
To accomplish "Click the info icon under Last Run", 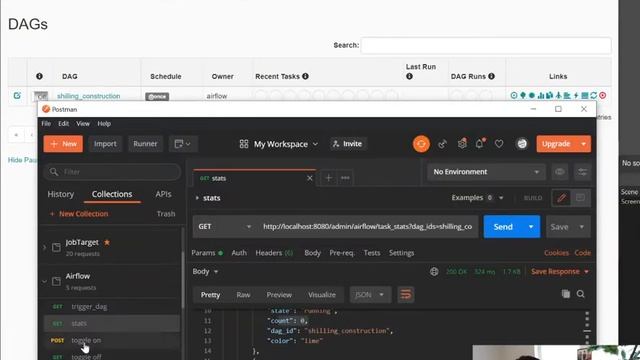I will tap(409, 76).
